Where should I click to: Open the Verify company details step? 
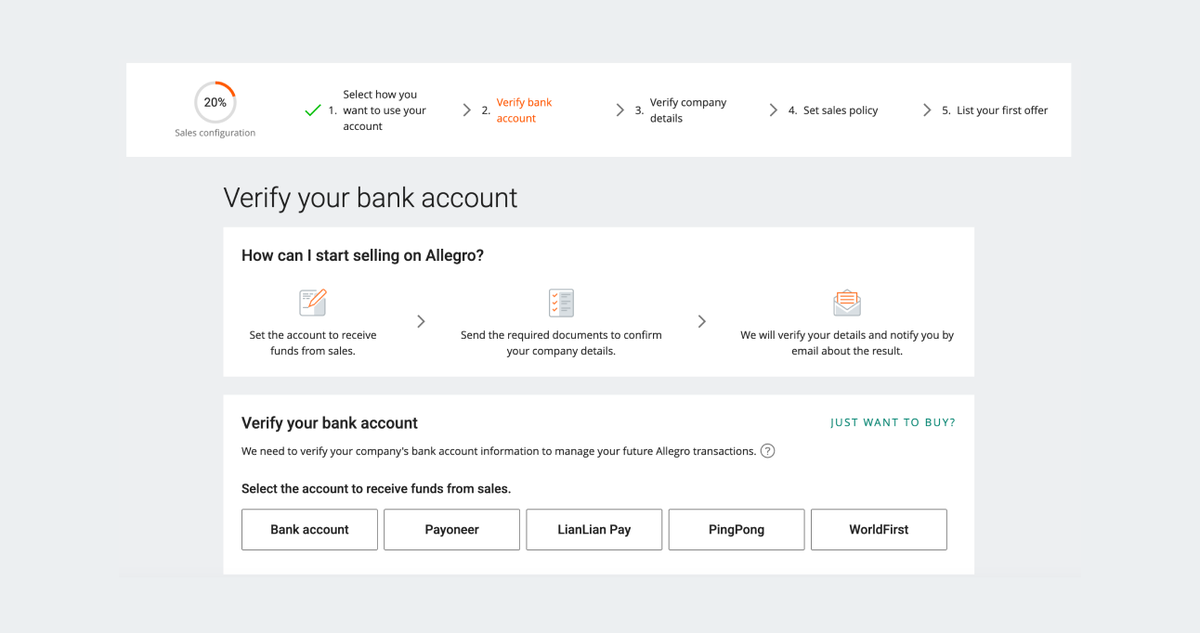(687, 110)
